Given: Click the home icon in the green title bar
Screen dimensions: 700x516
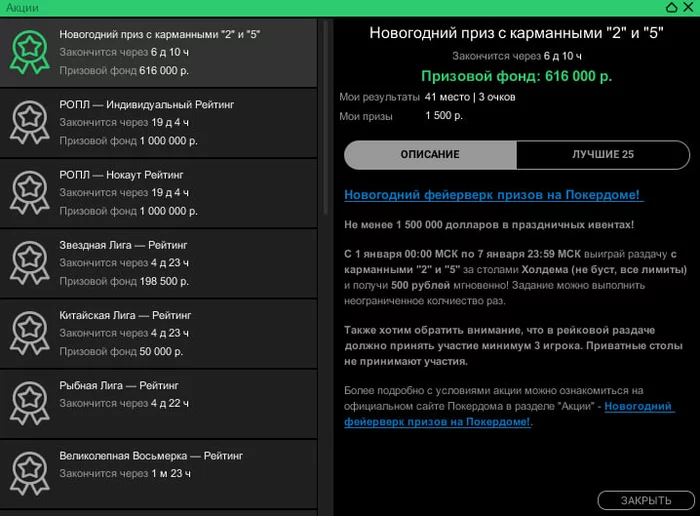Looking at the screenshot, I should 671,7.
